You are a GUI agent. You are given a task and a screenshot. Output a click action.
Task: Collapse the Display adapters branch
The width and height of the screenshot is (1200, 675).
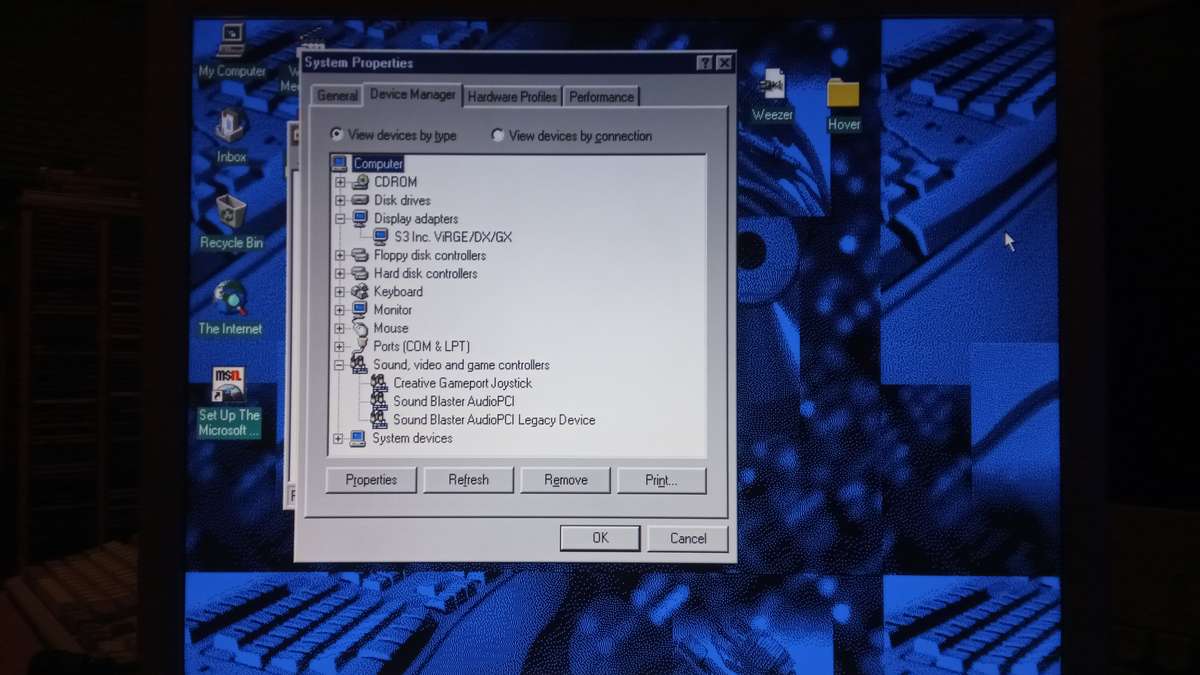338,218
